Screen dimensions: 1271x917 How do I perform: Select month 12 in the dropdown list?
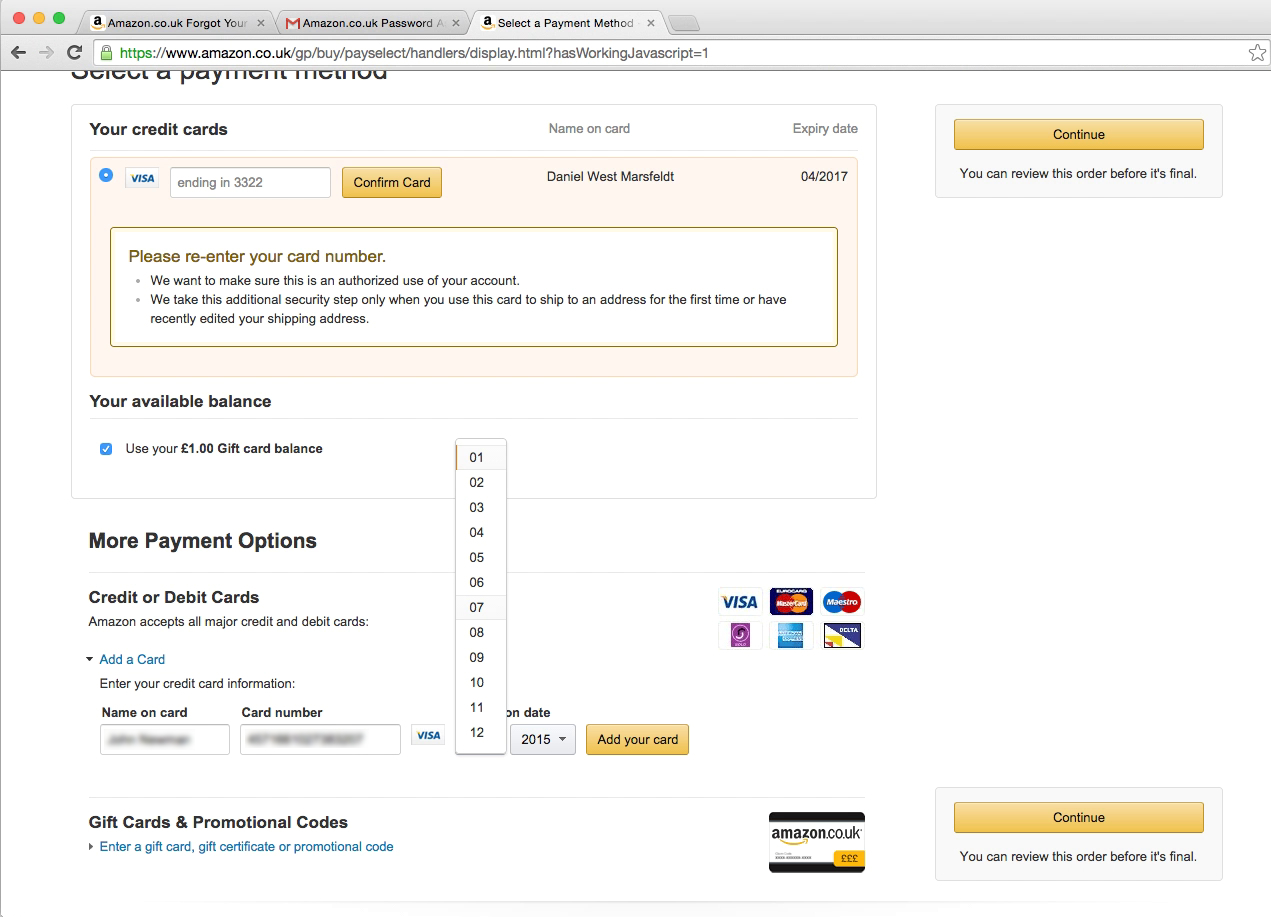(477, 732)
